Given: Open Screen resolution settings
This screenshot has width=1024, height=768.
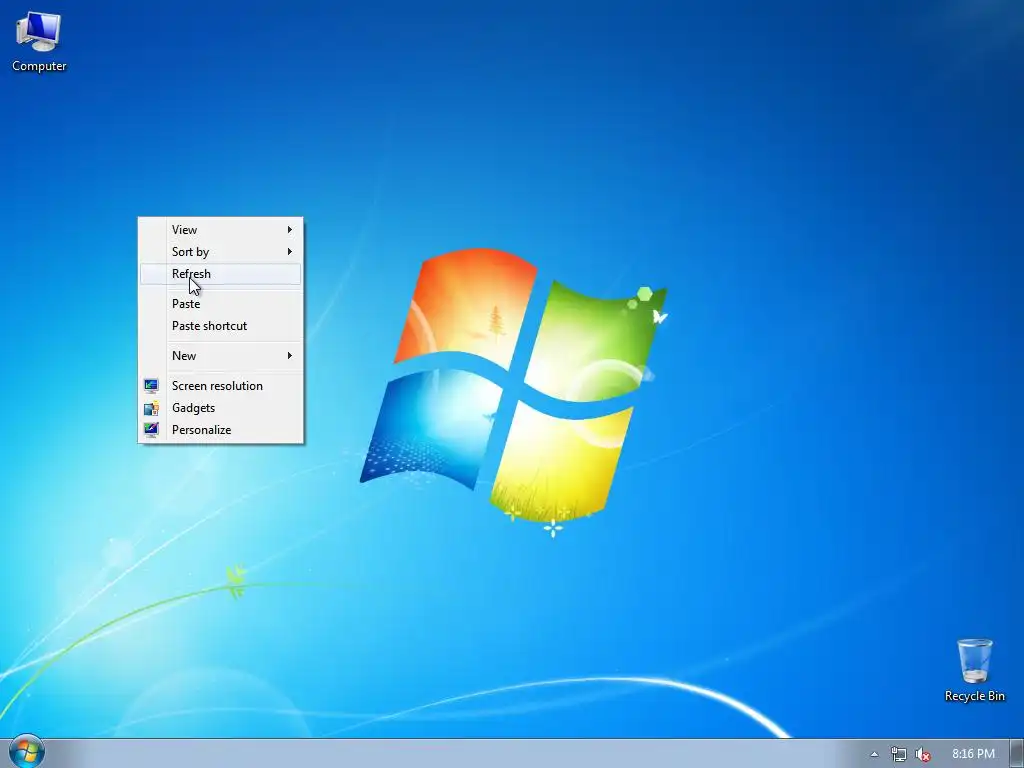Looking at the screenshot, I should 221,386.
